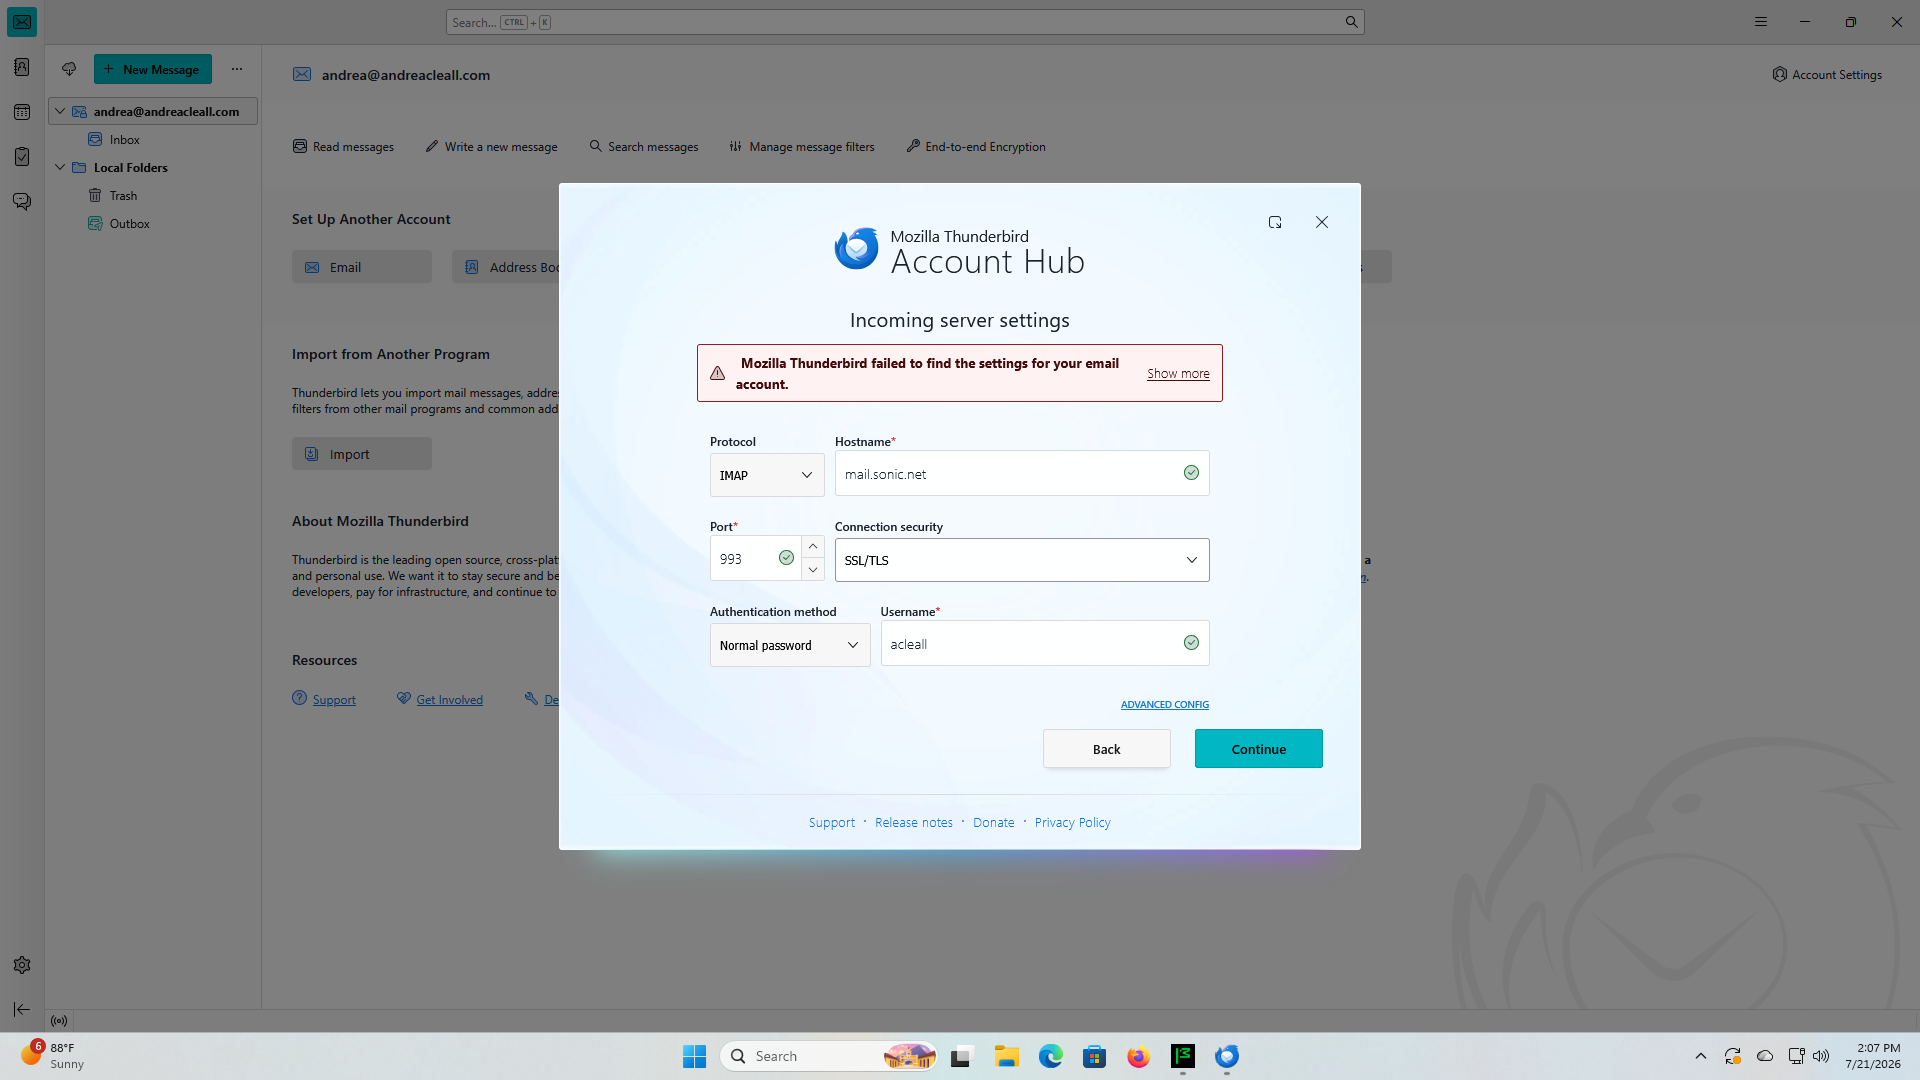Screen dimensions: 1920x1080
Task: Select the Outbox folder
Action: tap(129, 223)
